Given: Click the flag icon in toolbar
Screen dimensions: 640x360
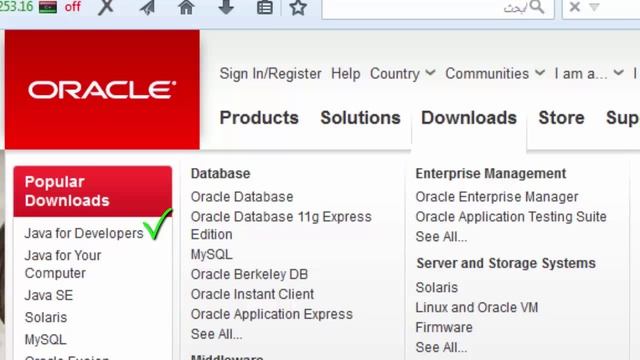Looking at the screenshot, I should click(48, 7).
